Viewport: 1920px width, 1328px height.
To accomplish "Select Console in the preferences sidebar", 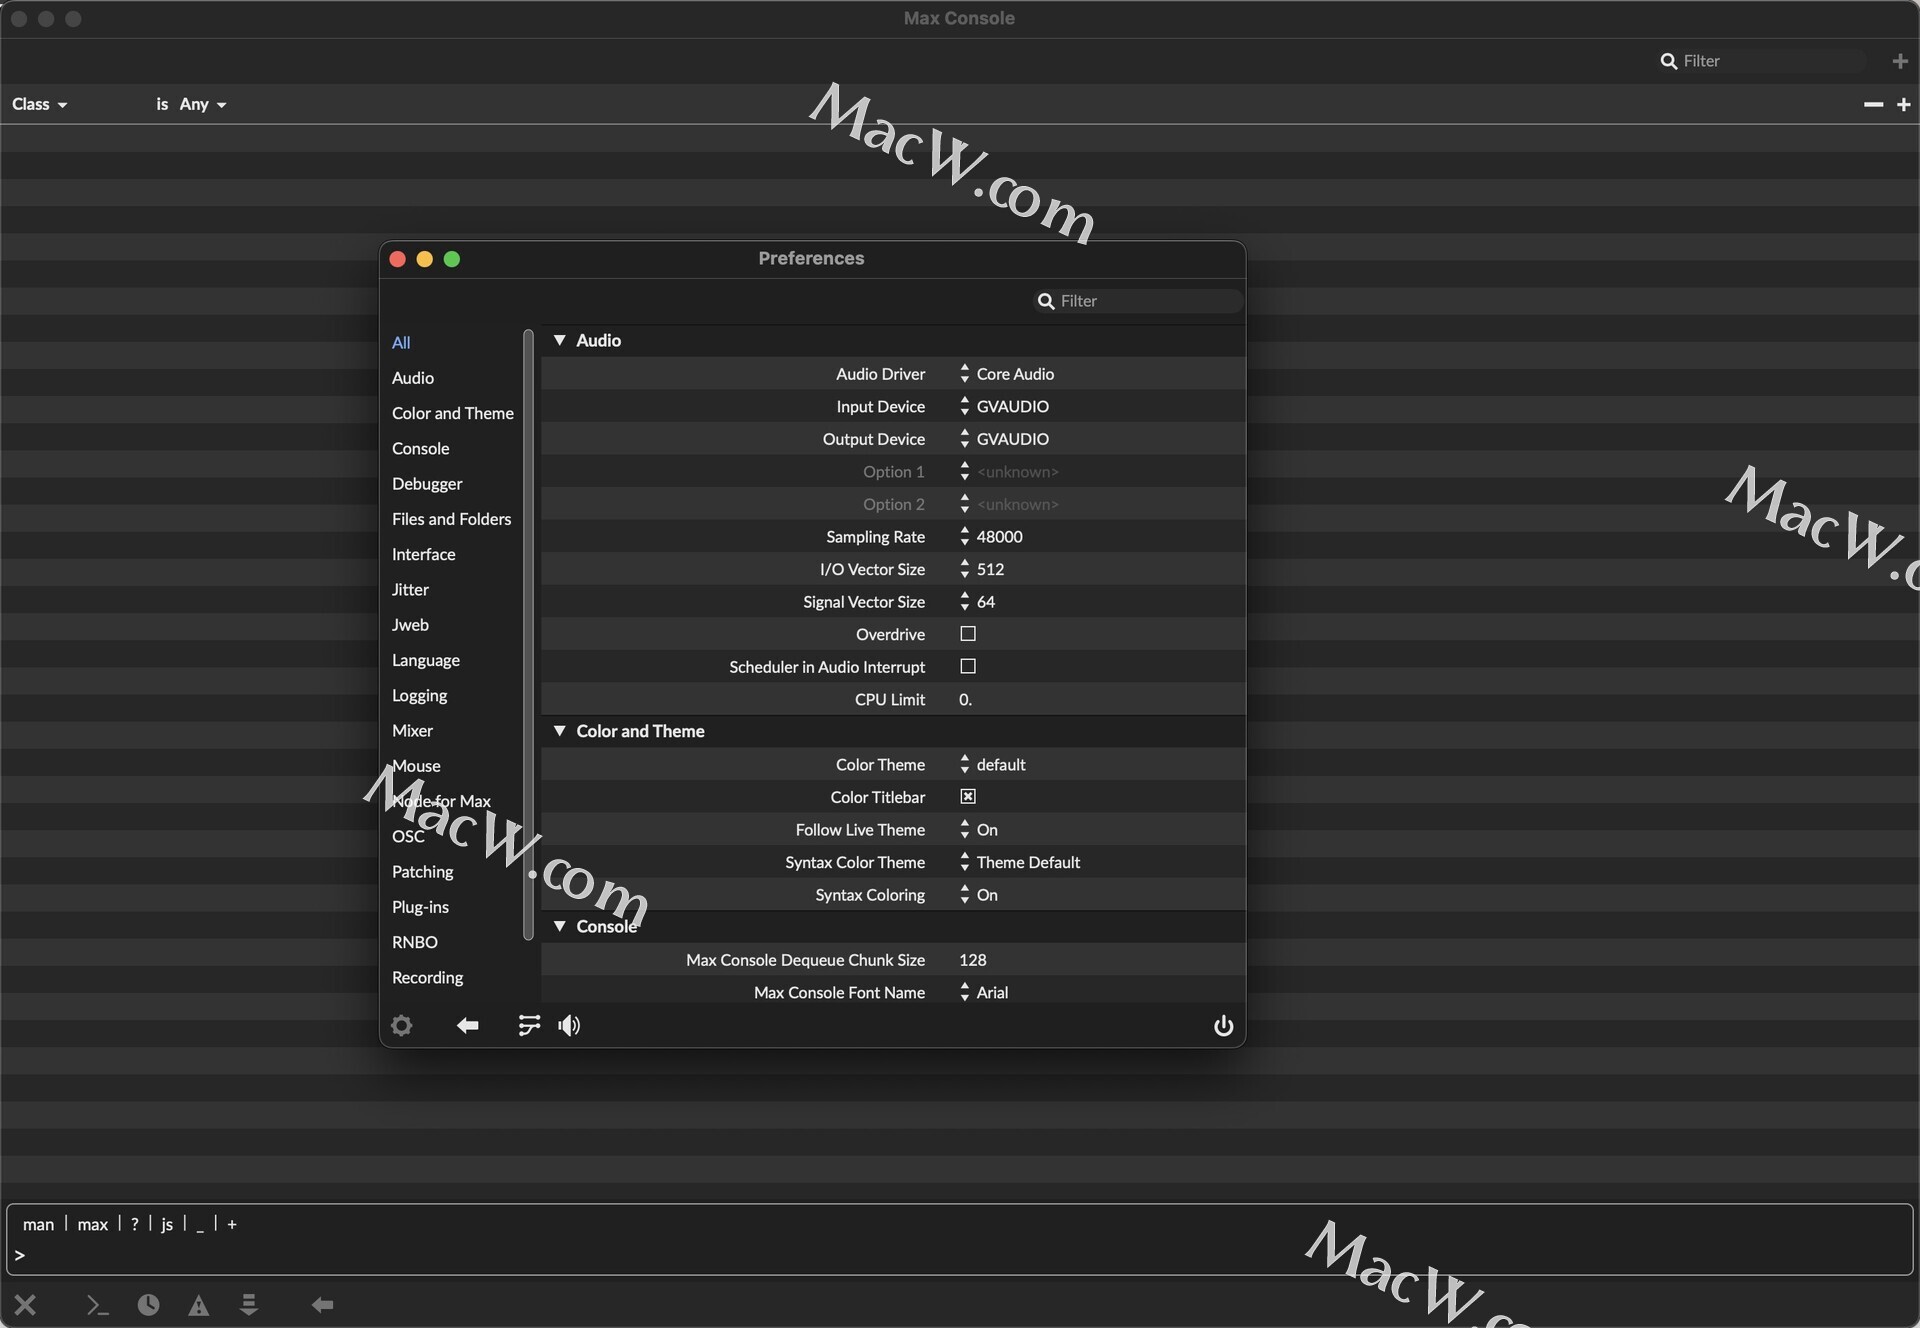I will pyautogui.click(x=421, y=448).
